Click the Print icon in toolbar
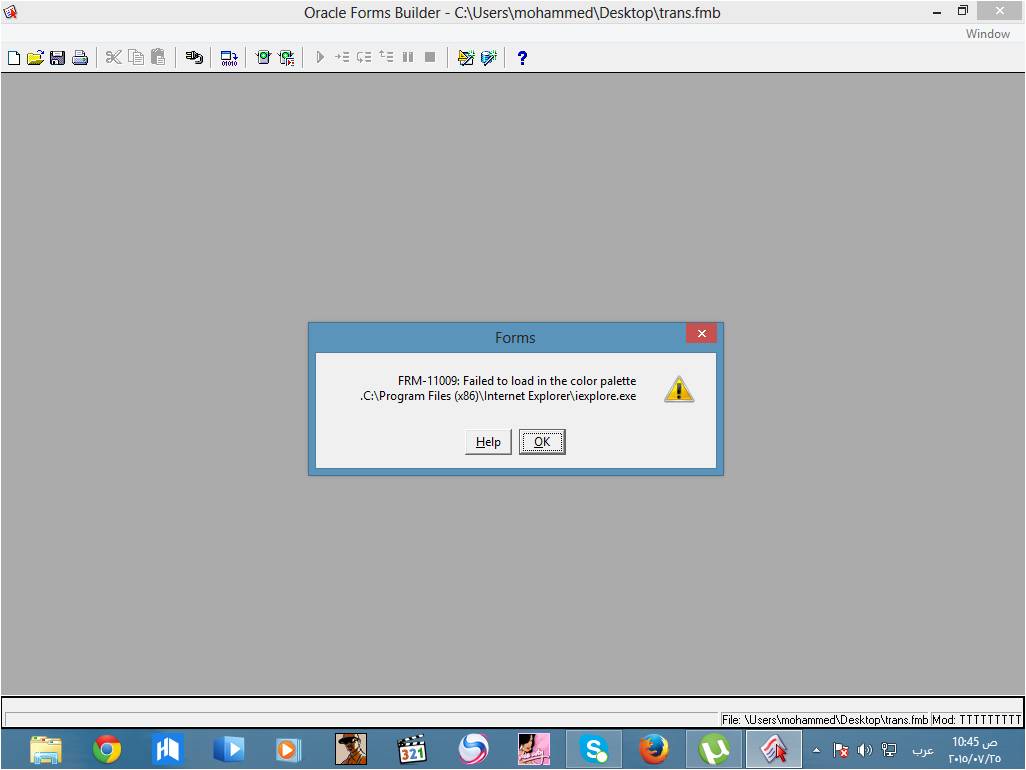 (79, 58)
